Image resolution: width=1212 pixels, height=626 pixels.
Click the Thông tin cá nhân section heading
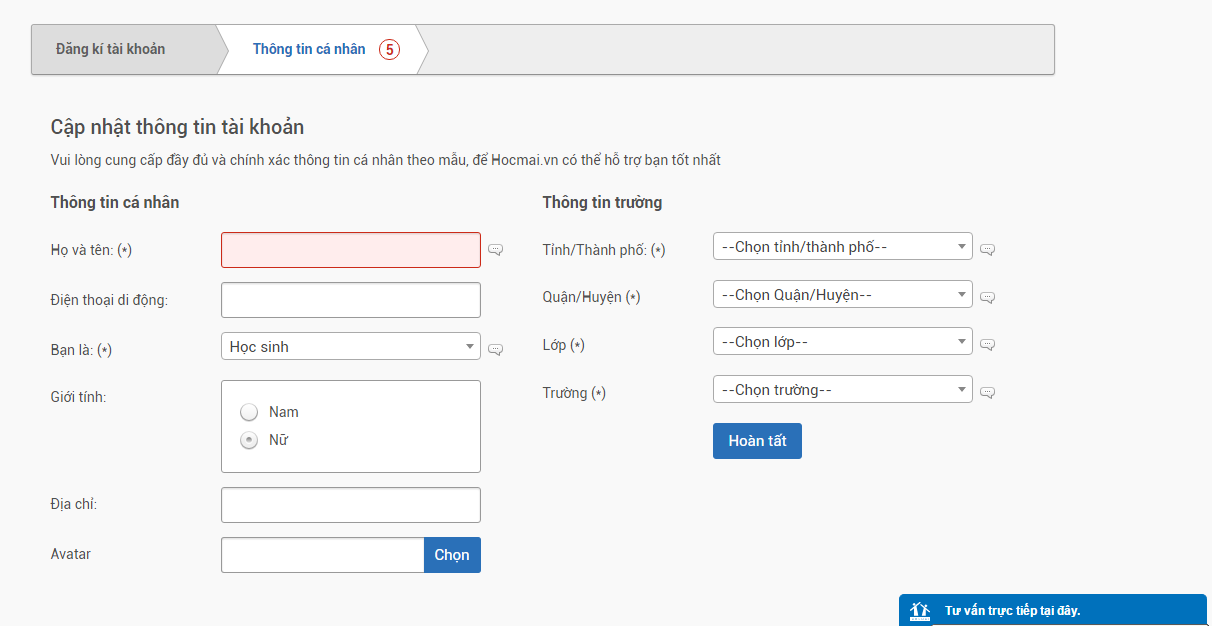click(x=115, y=202)
